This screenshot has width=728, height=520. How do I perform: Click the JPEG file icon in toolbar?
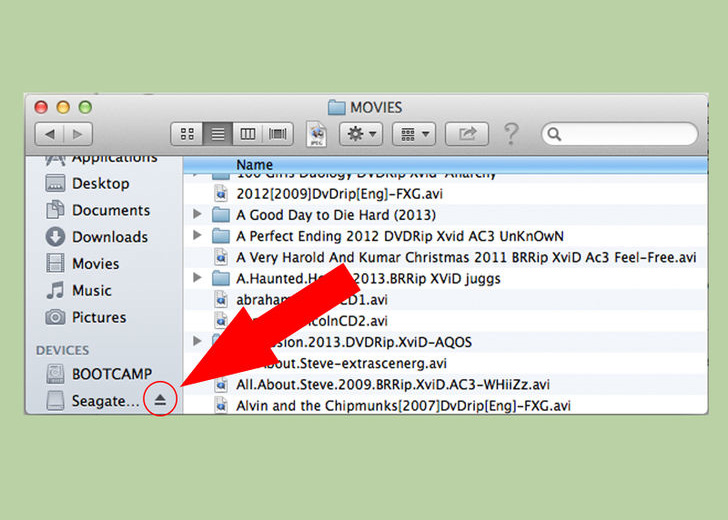pos(316,133)
